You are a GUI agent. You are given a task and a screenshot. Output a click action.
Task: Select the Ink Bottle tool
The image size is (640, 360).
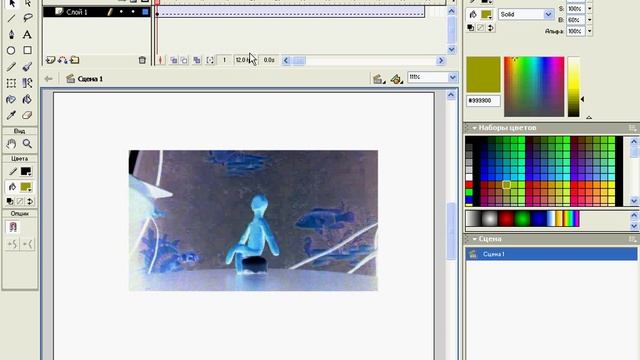point(11,99)
